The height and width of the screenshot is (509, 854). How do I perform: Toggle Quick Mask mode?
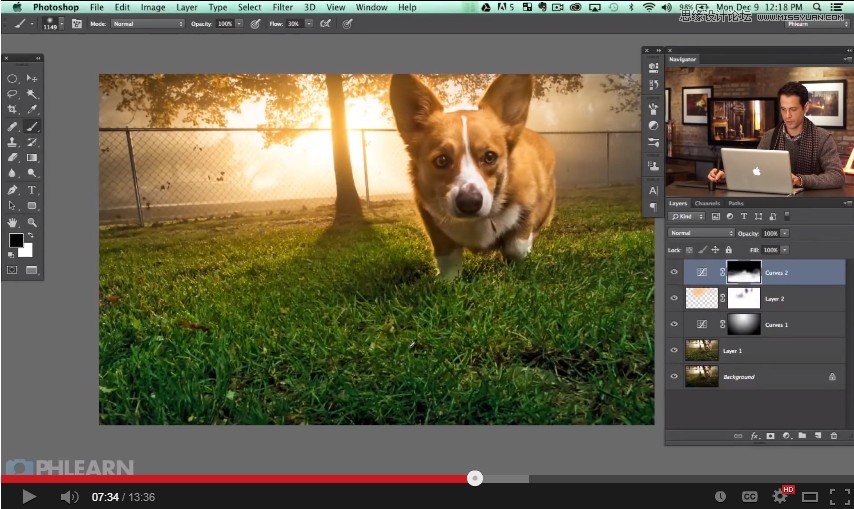click(12, 270)
